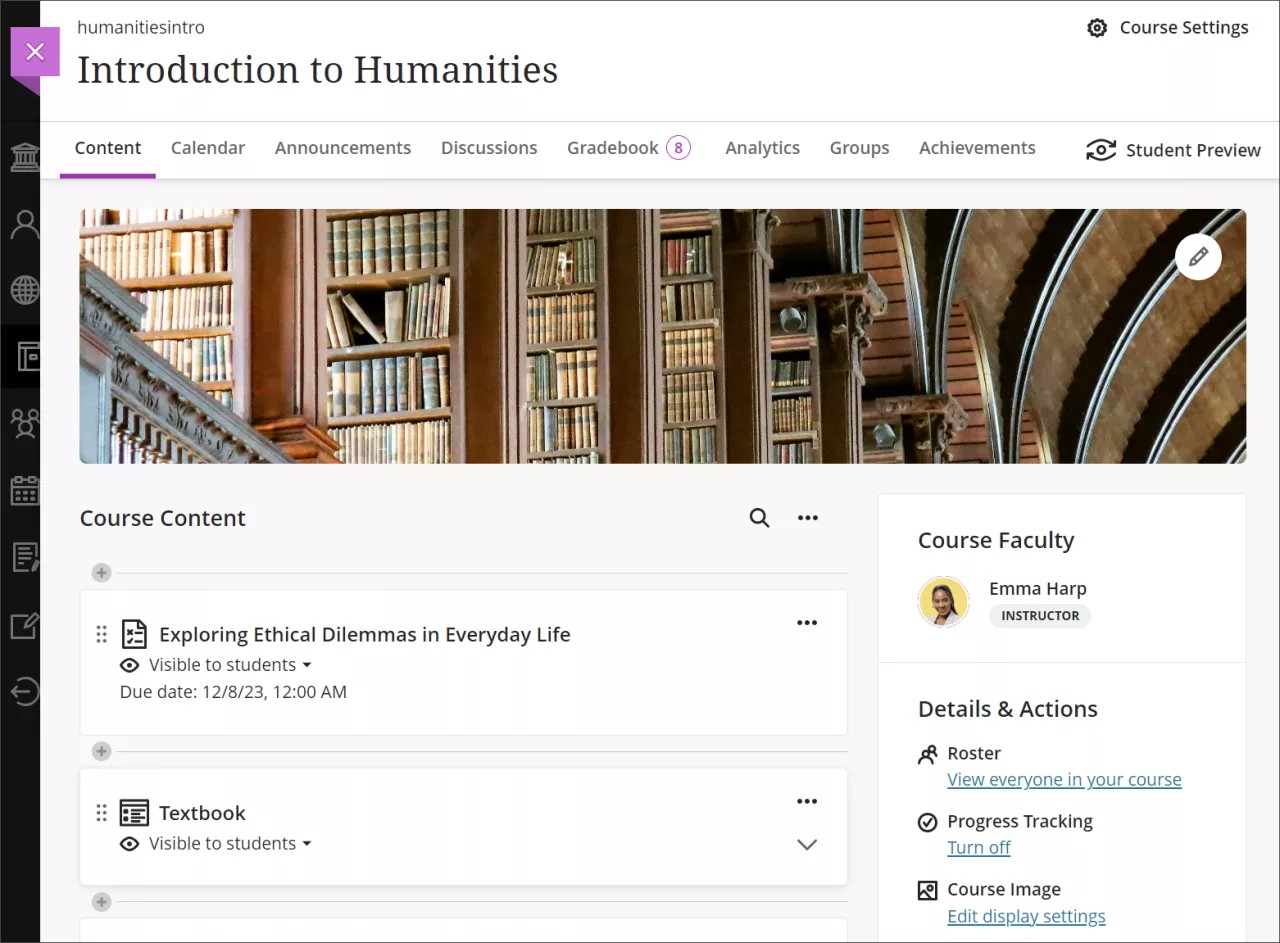The image size is (1280, 943).
Task: Open Course Settings via the gear icon
Action: (x=1096, y=28)
